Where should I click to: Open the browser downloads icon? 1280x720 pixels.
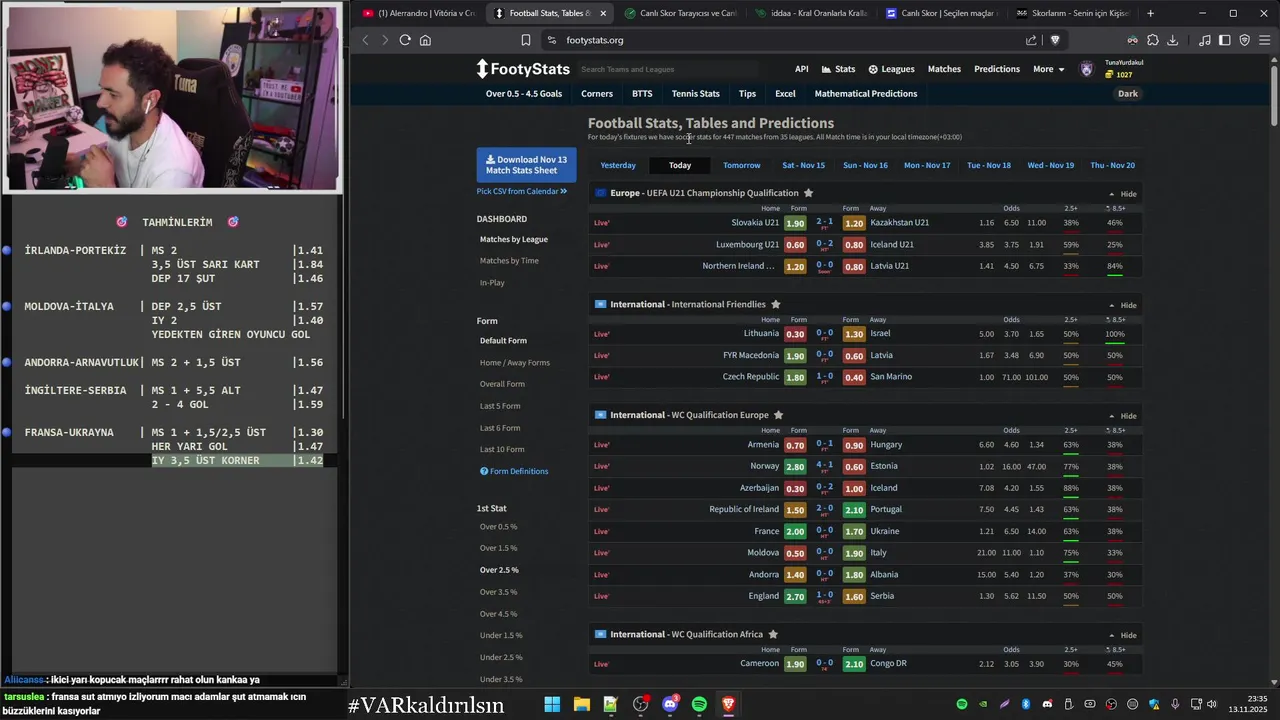click(x=1173, y=40)
